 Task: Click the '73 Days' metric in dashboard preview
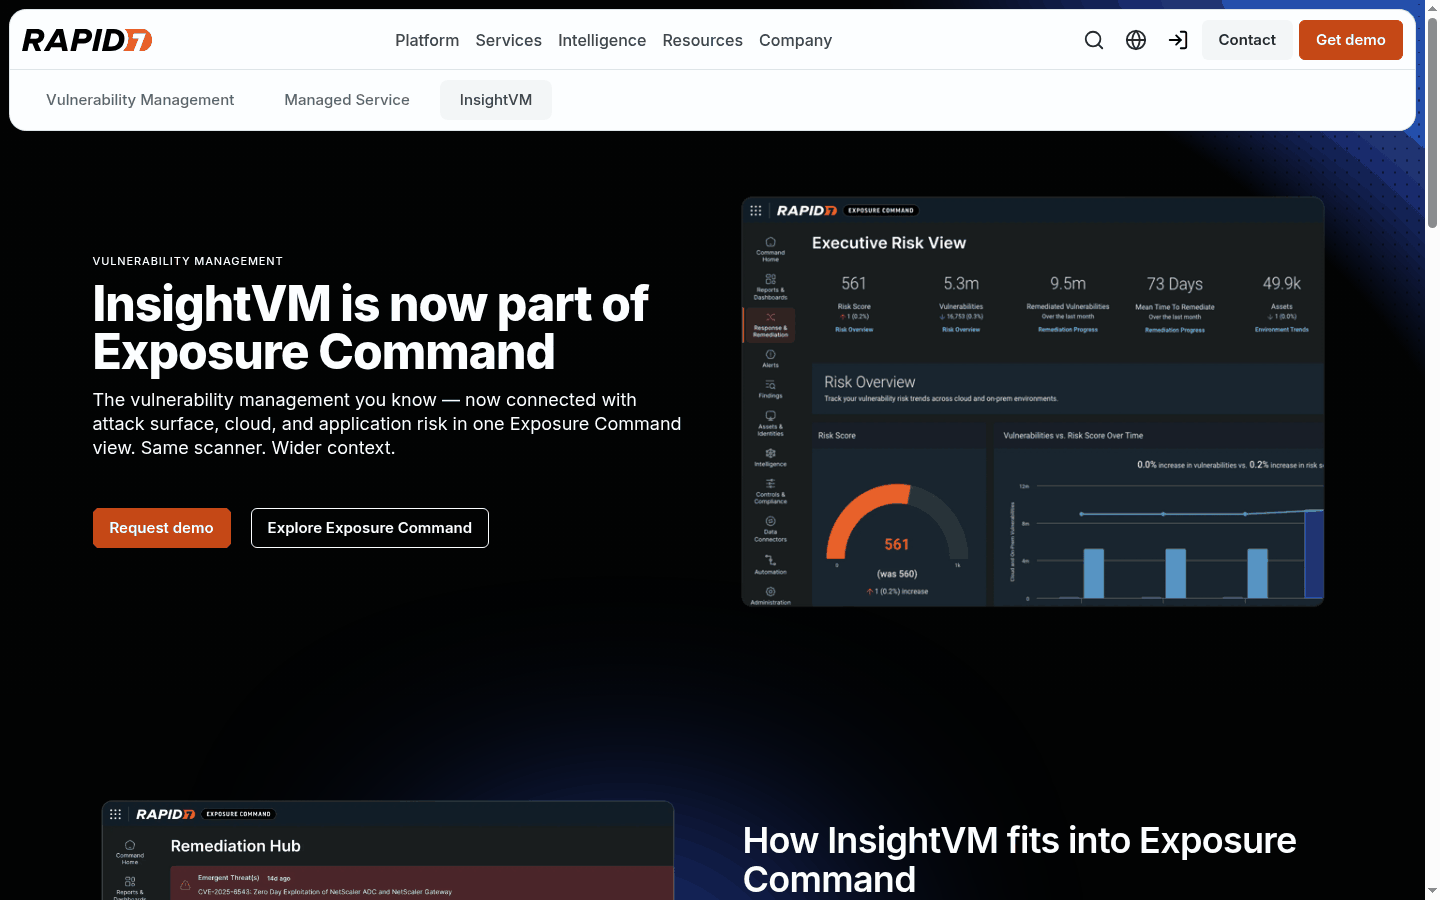[1175, 284]
